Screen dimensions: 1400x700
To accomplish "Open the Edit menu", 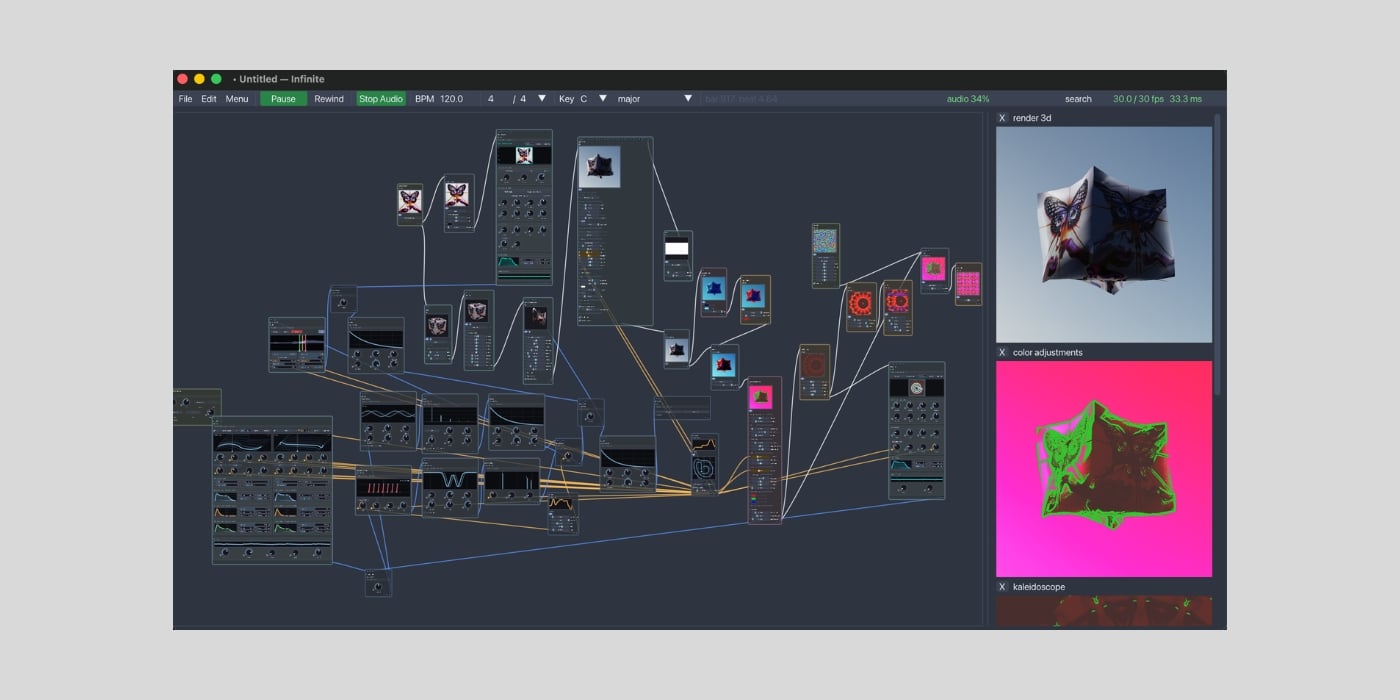I will click(209, 99).
